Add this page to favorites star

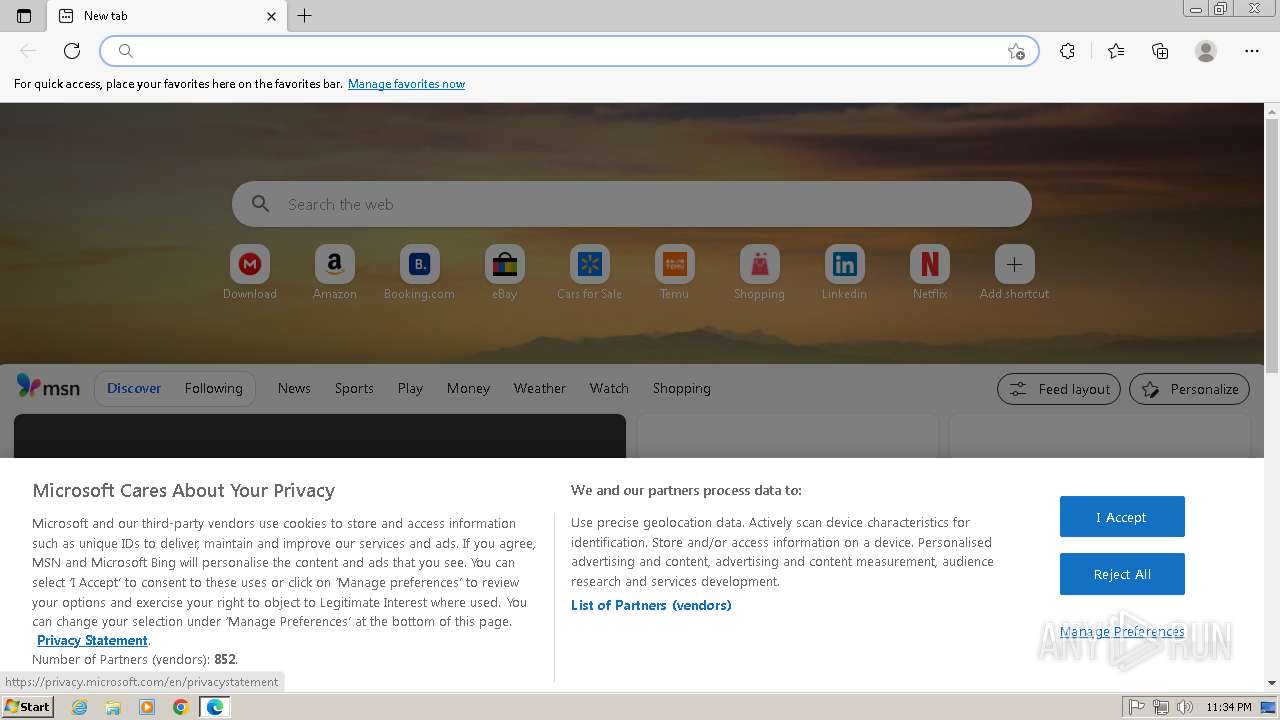coord(1016,51)
